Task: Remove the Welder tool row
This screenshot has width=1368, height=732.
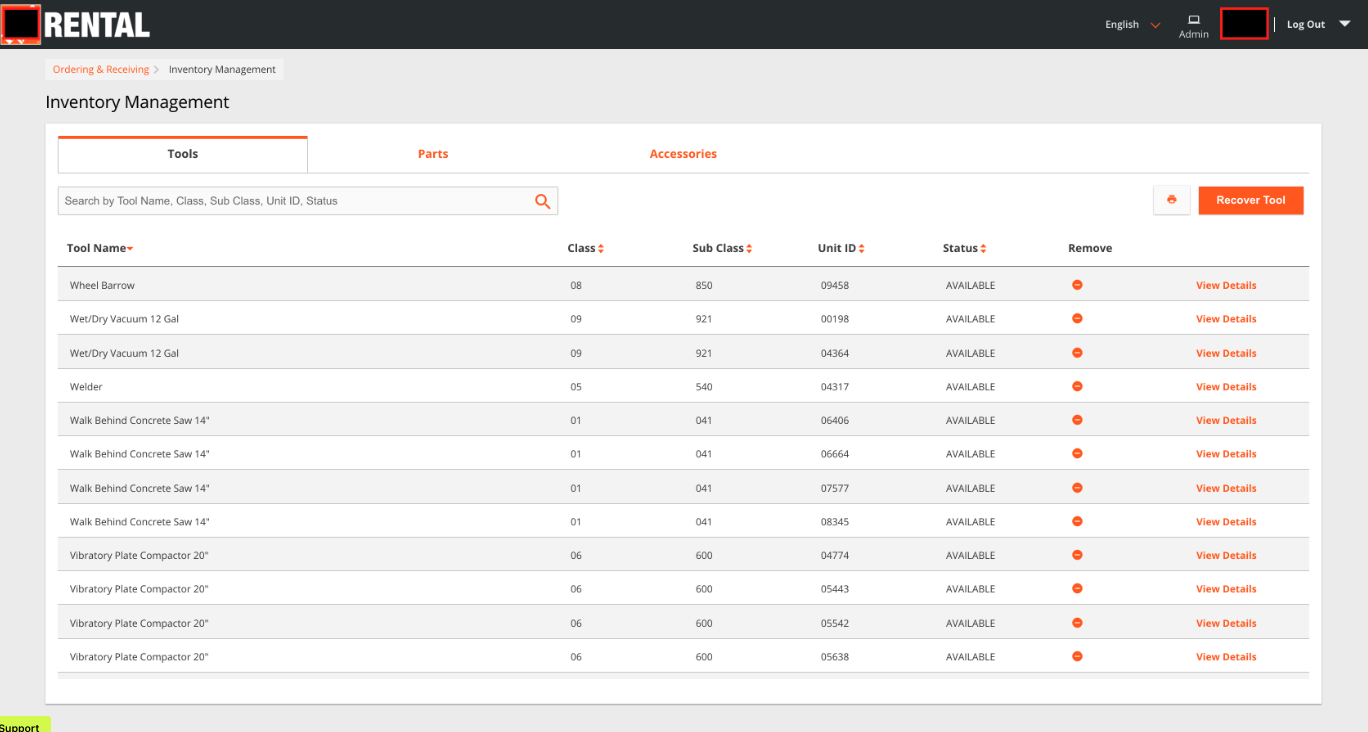Action: tap(1077, 386)
